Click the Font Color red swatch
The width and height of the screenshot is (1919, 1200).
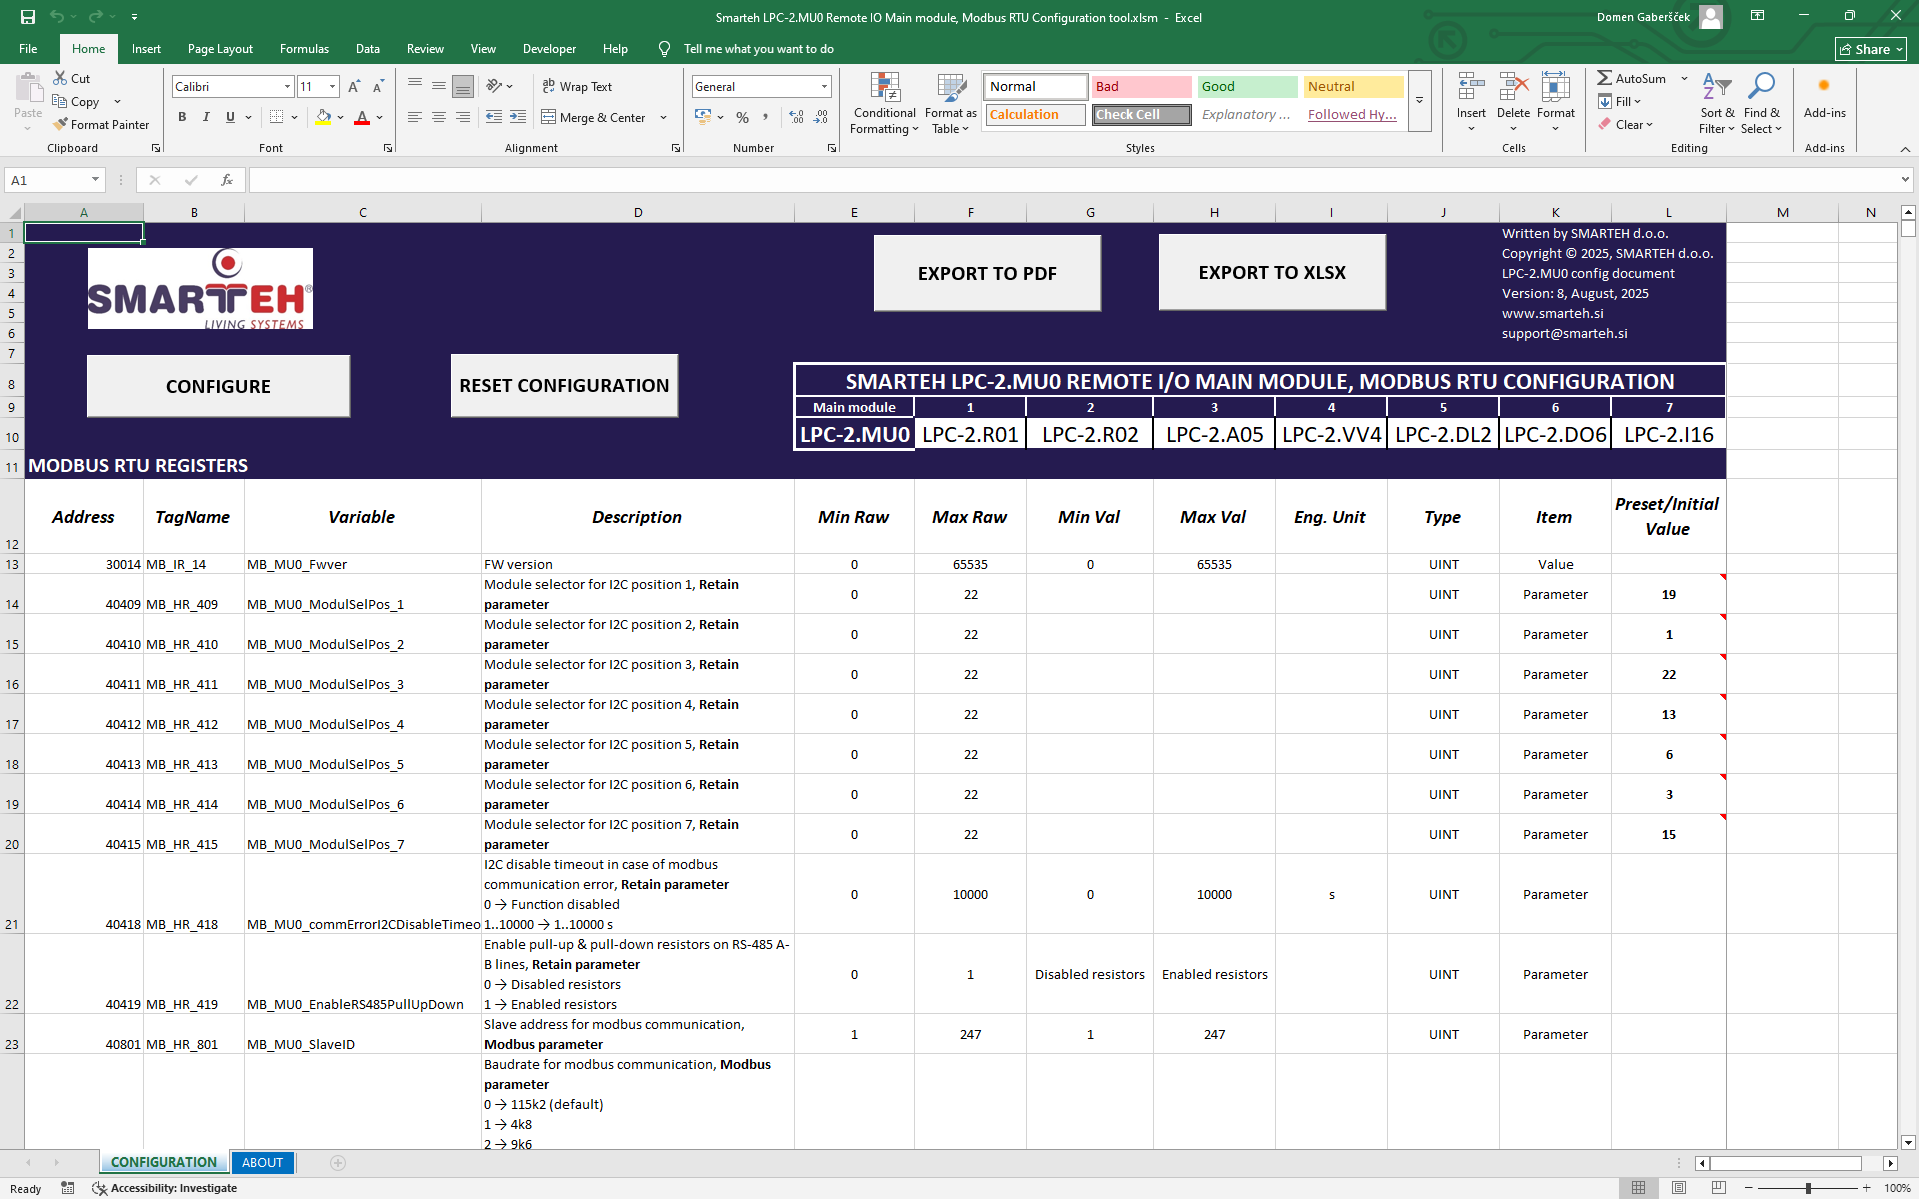[362, 118]
